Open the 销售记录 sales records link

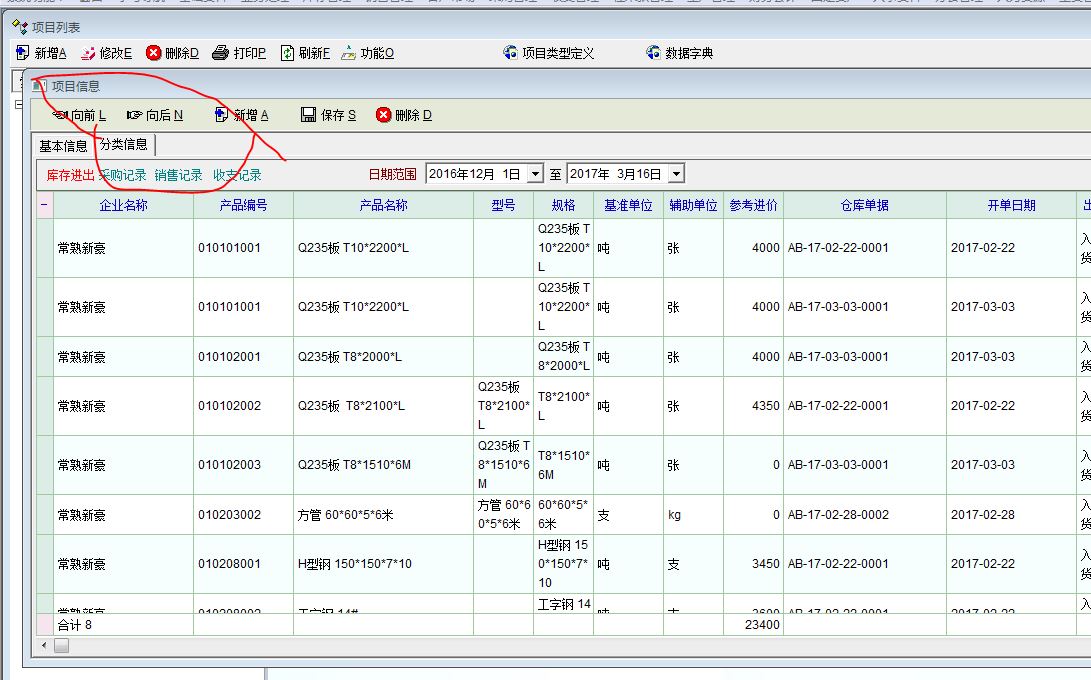pyautogui.click(x=178, y=175)
